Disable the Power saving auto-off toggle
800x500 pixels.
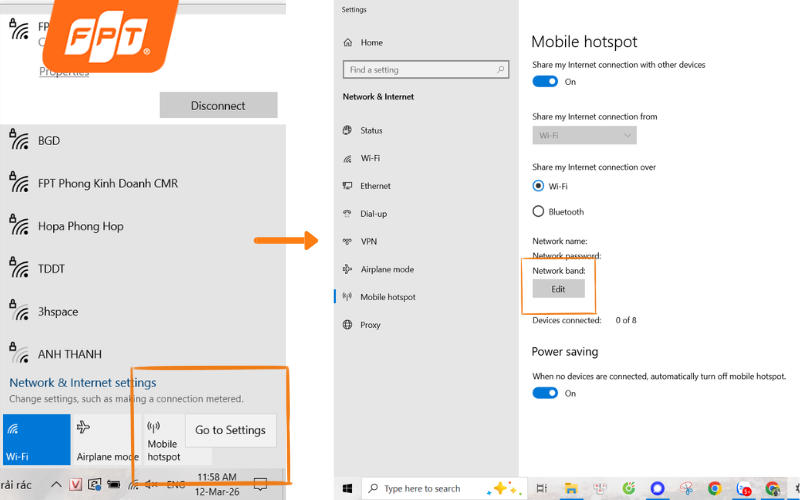coord(545,393)
